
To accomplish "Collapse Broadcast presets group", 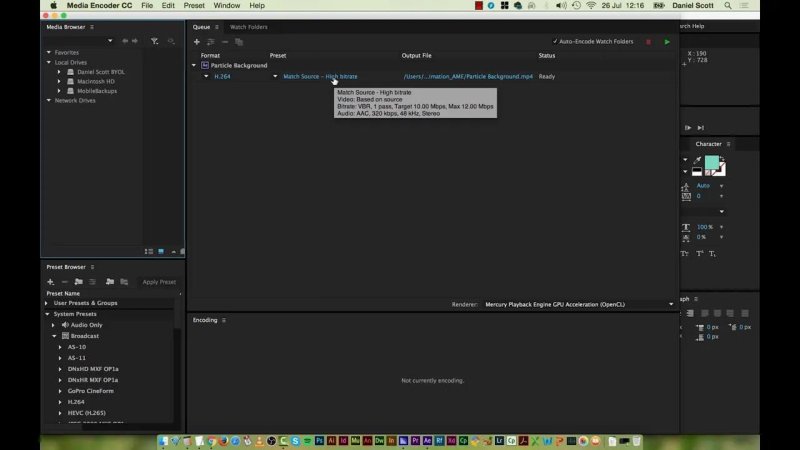I will click(54, 336).
